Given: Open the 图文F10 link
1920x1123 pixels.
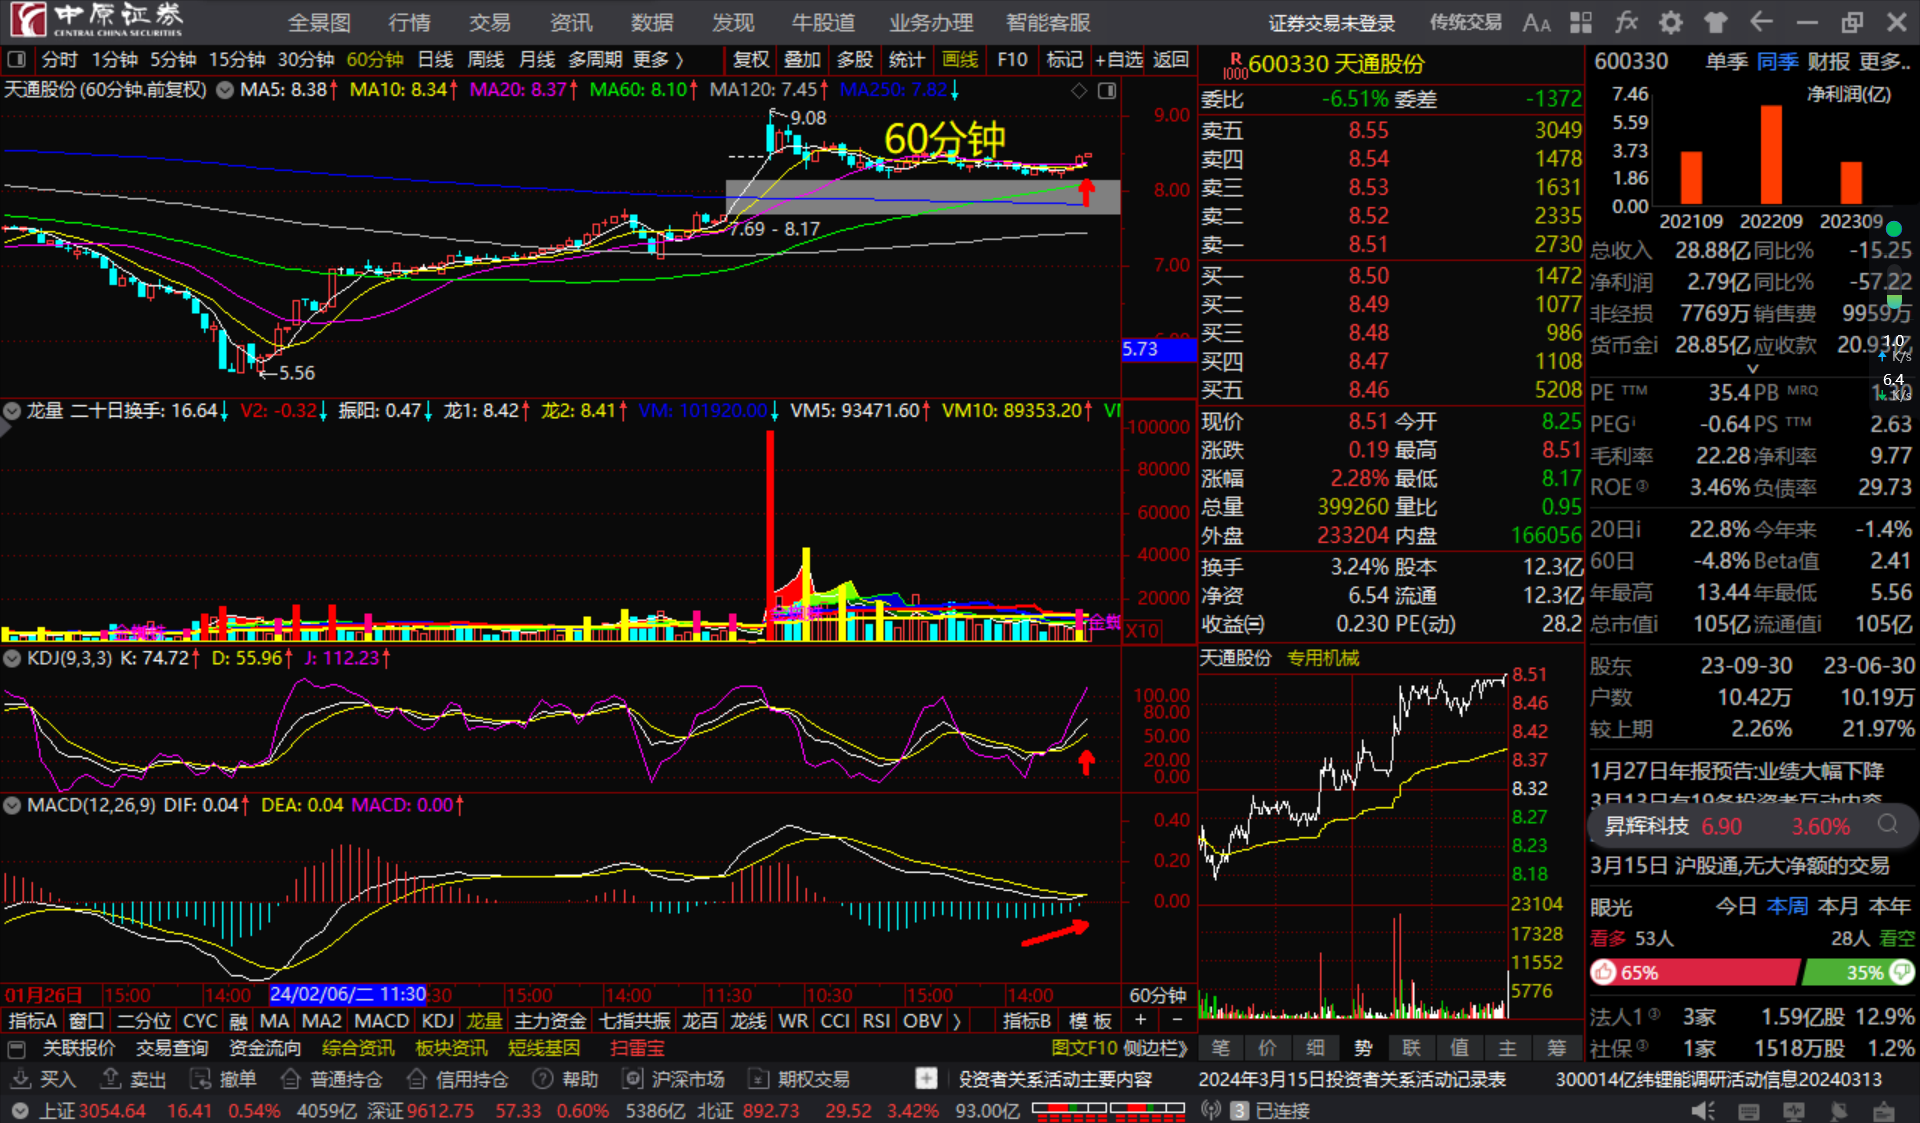Looking at the screenshot, I should coord(1084,1048).
